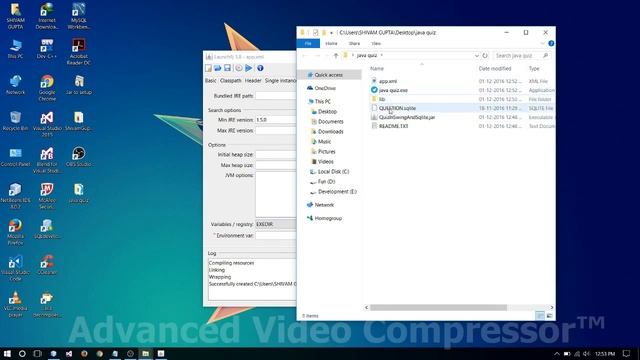Click the Search java quiz box
The image size is (640, 360).
click(x=522, y=56)
